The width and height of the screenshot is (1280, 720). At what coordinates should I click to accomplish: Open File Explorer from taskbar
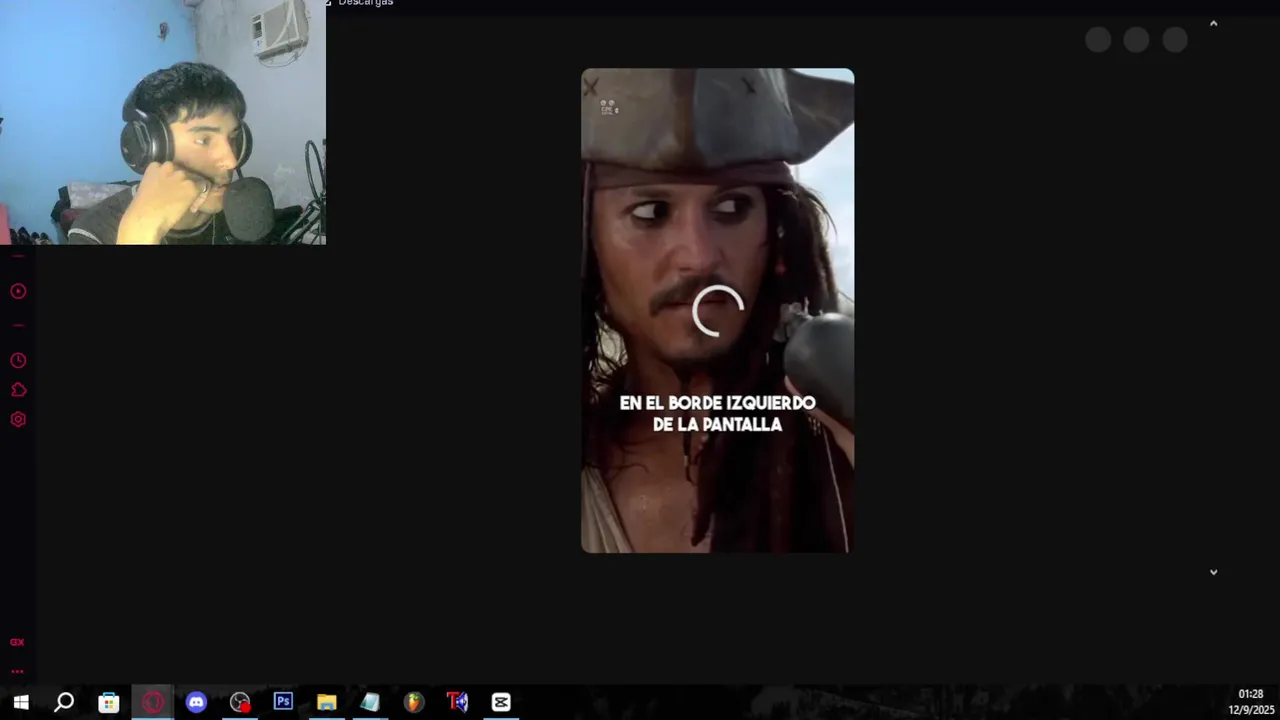click(x=327, y=702)
